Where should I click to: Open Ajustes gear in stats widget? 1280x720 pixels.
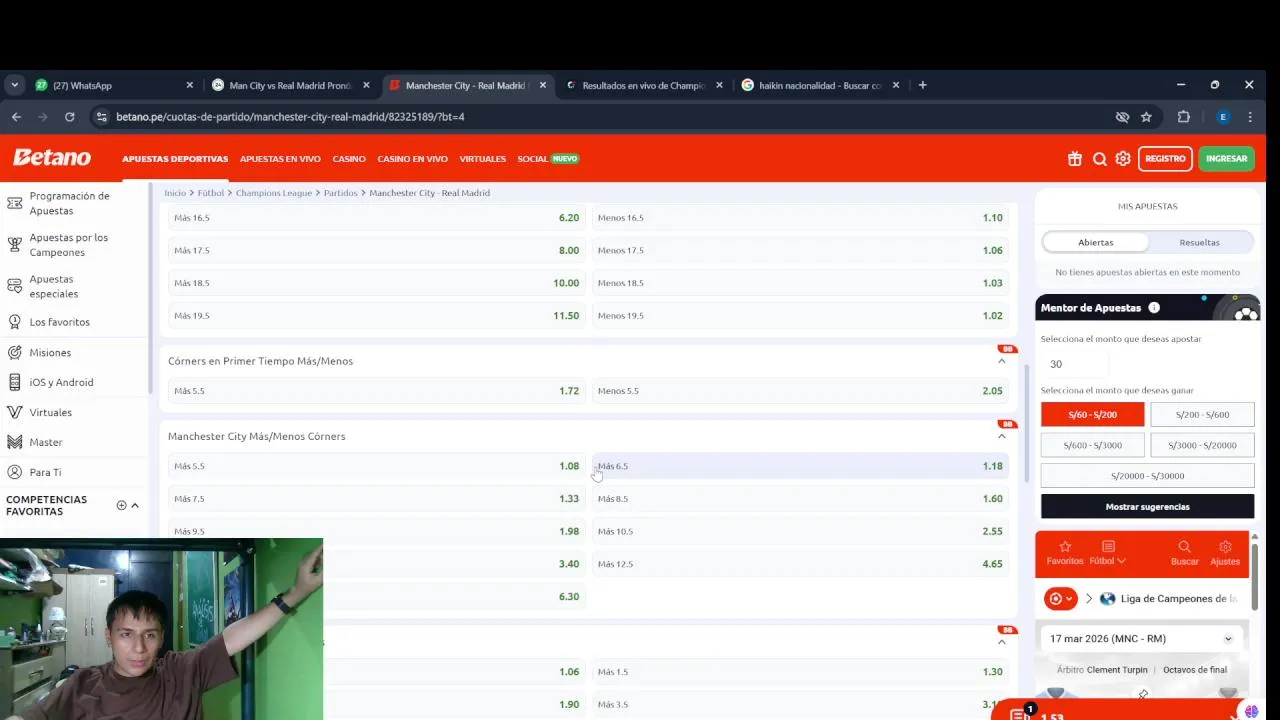(x=1225, y=553)
